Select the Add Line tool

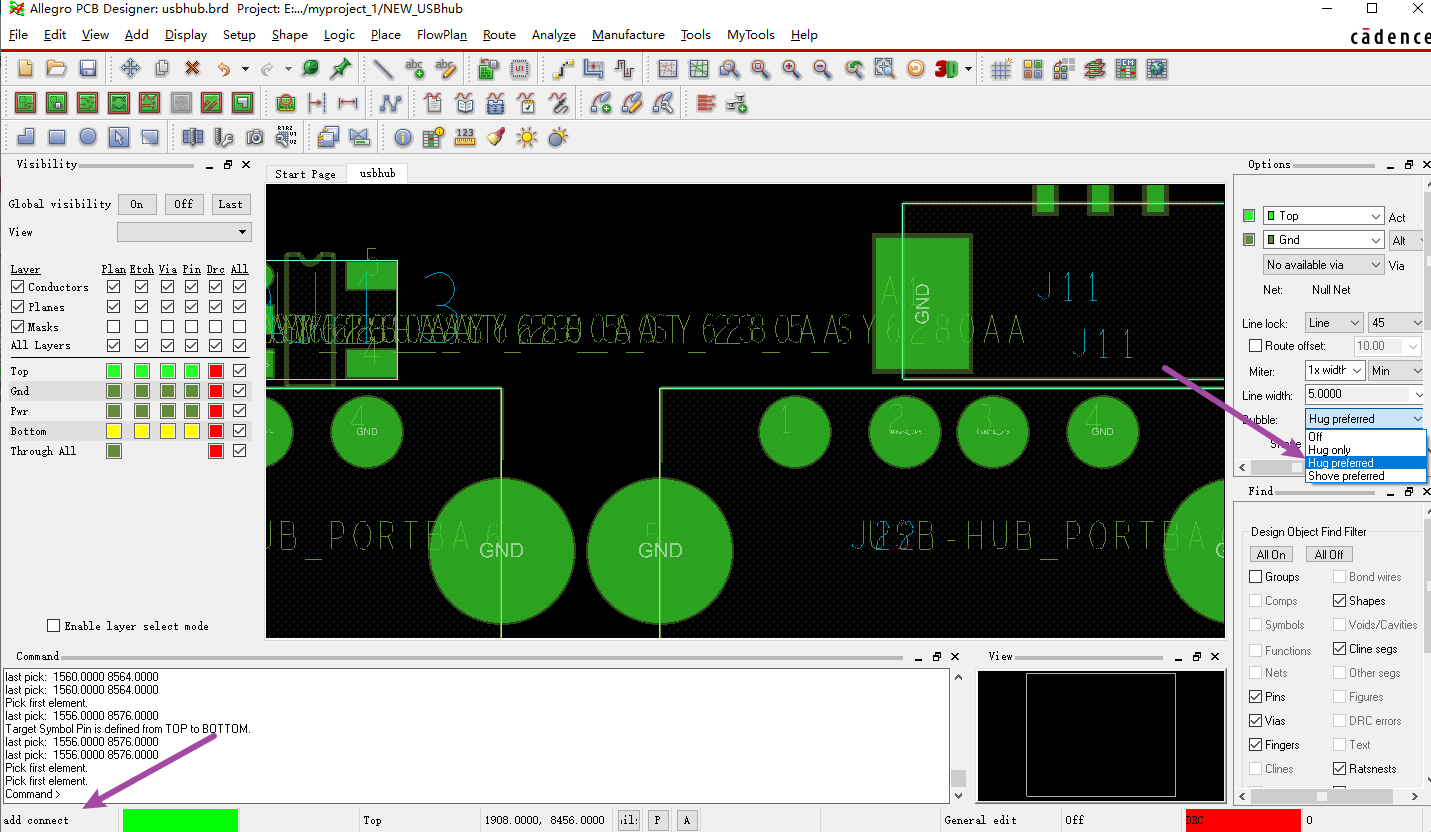tap(383, 69)
